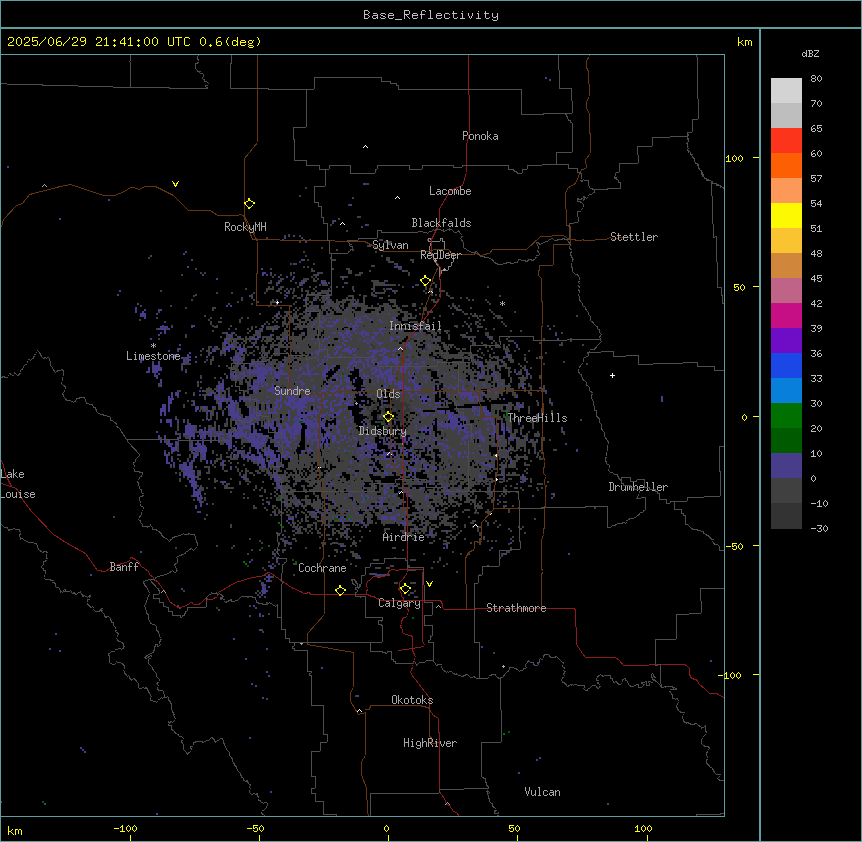Click the ThreeHills label
Viewport: 862px width, 842px height.
[537, 418]
